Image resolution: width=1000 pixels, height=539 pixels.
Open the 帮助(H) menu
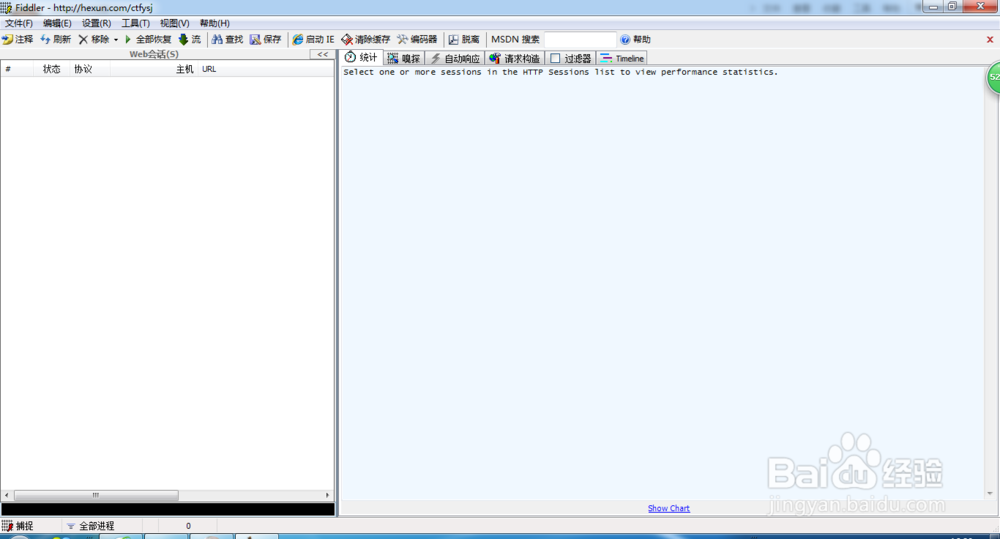pyautogui.click(x=214, y=23)
